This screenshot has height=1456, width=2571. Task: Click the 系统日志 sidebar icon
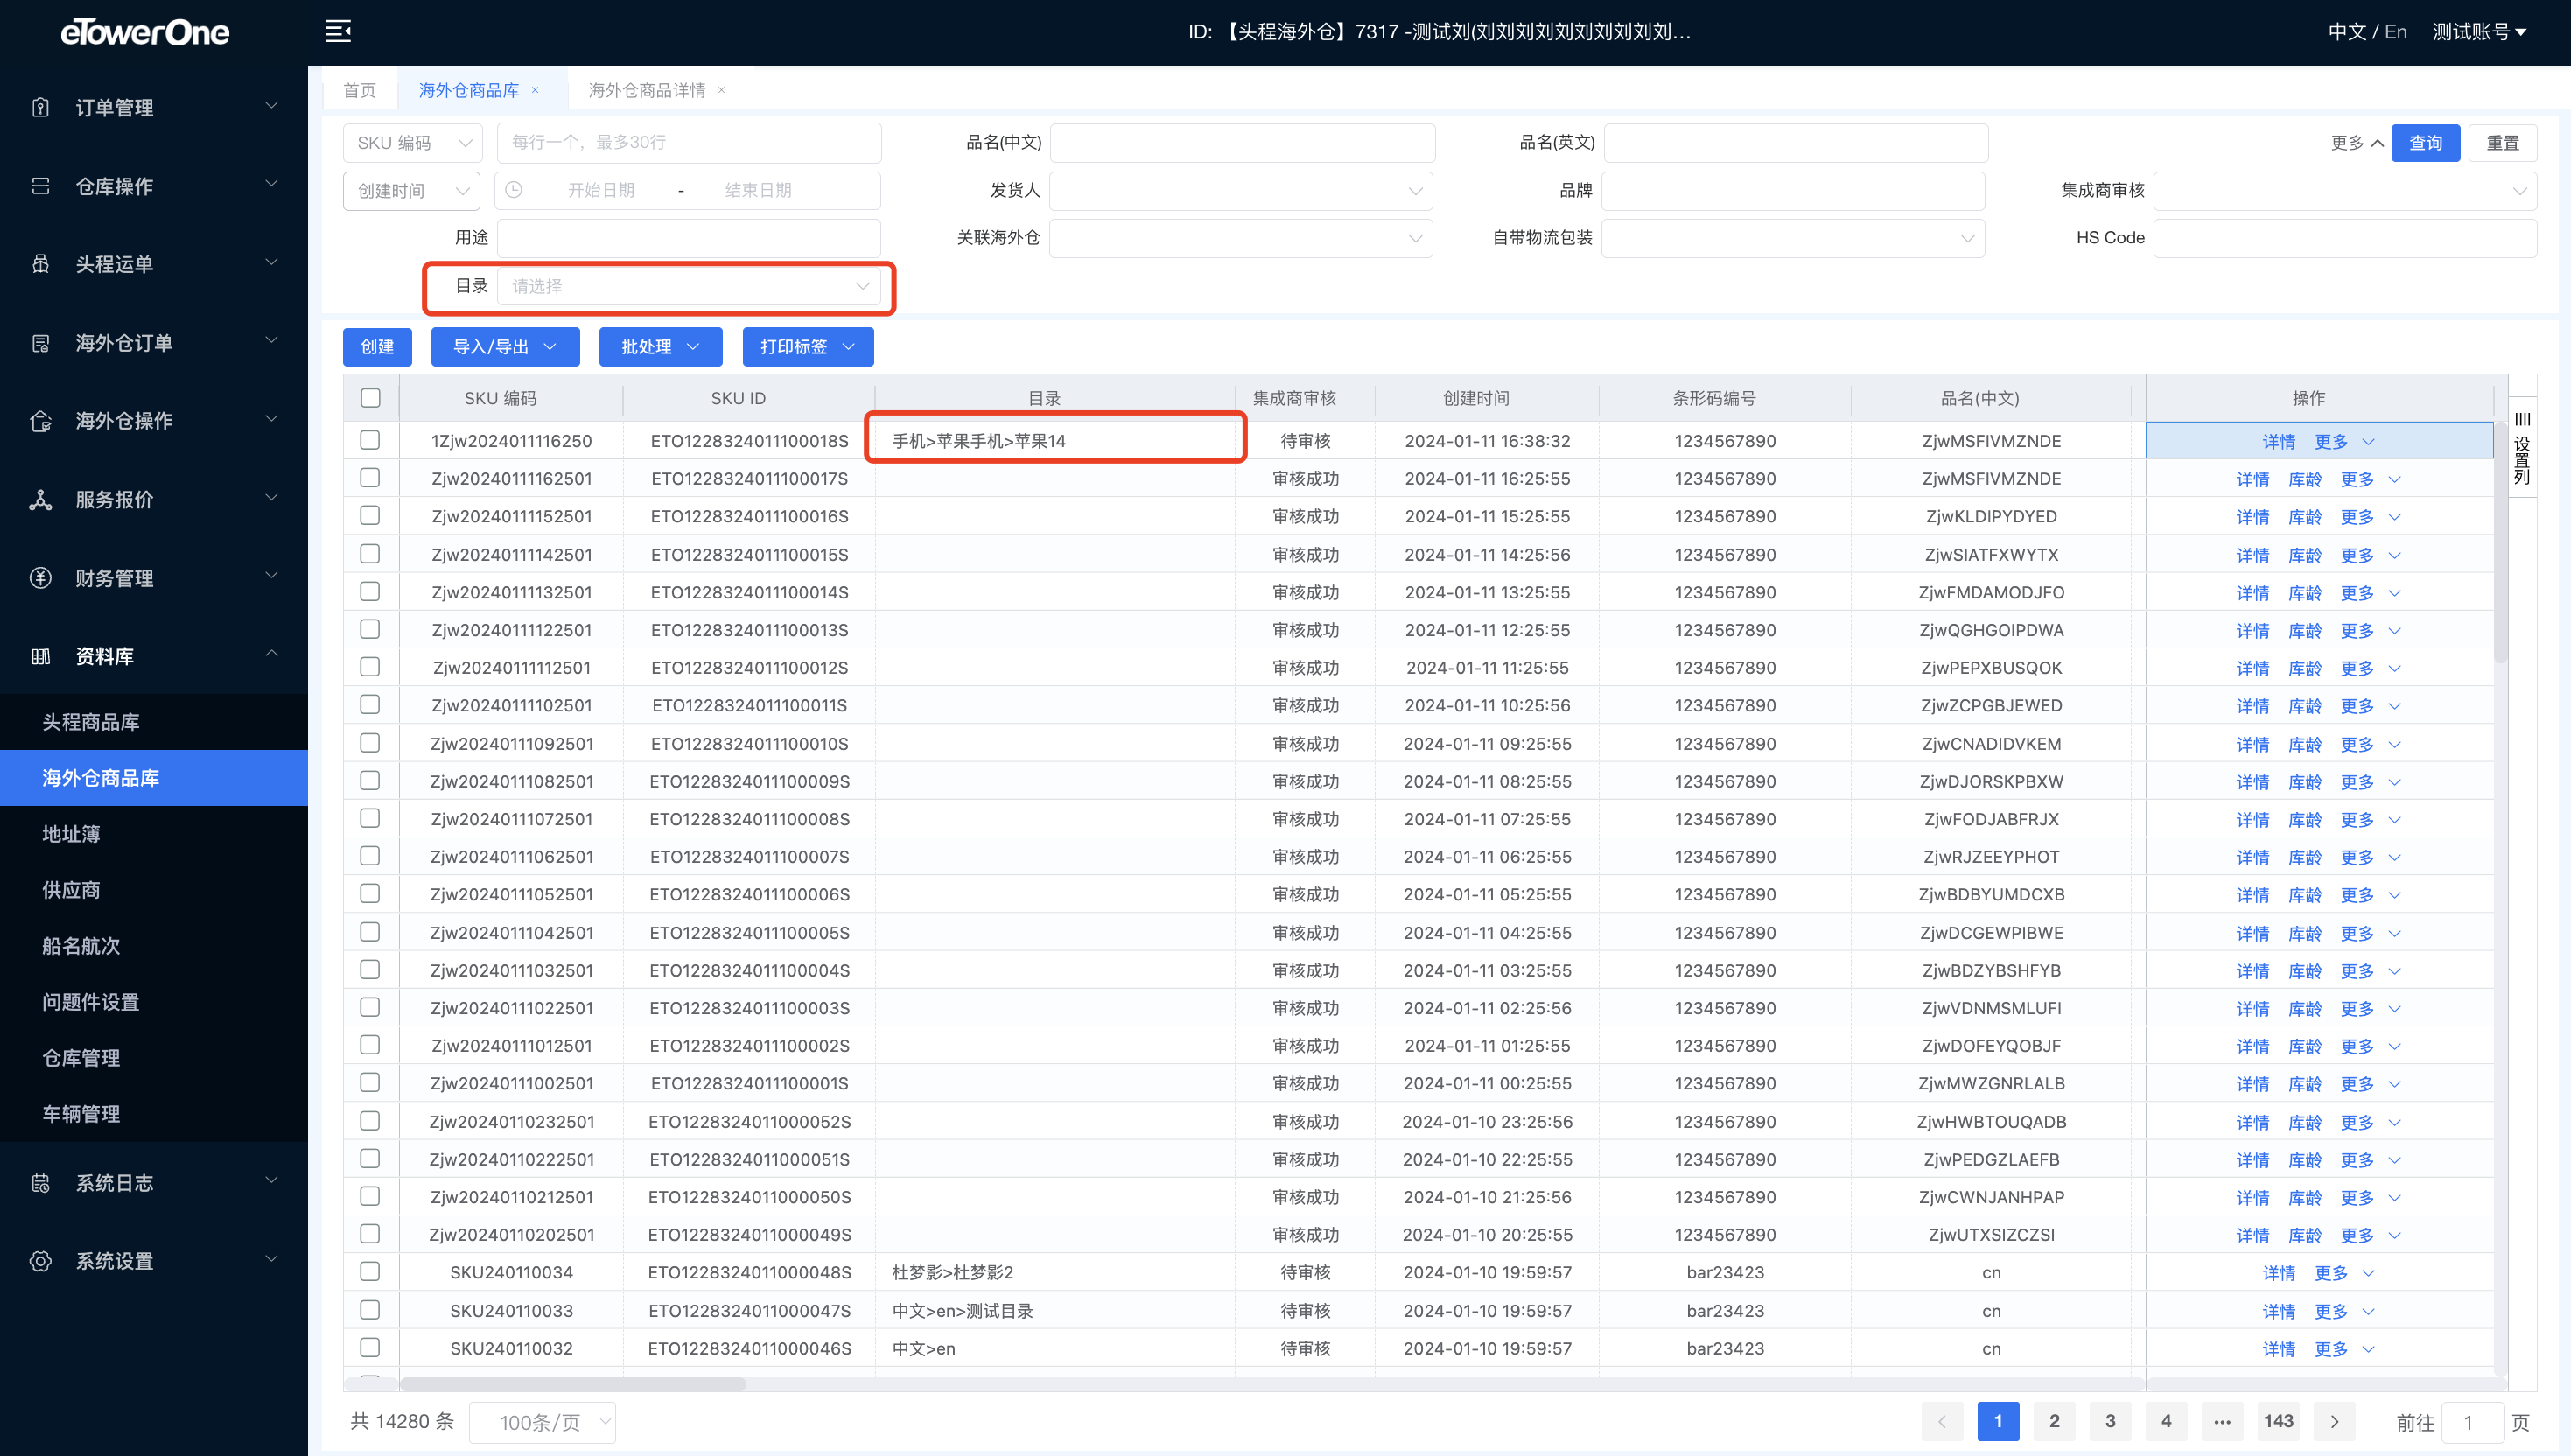(x=40, y=1183)
